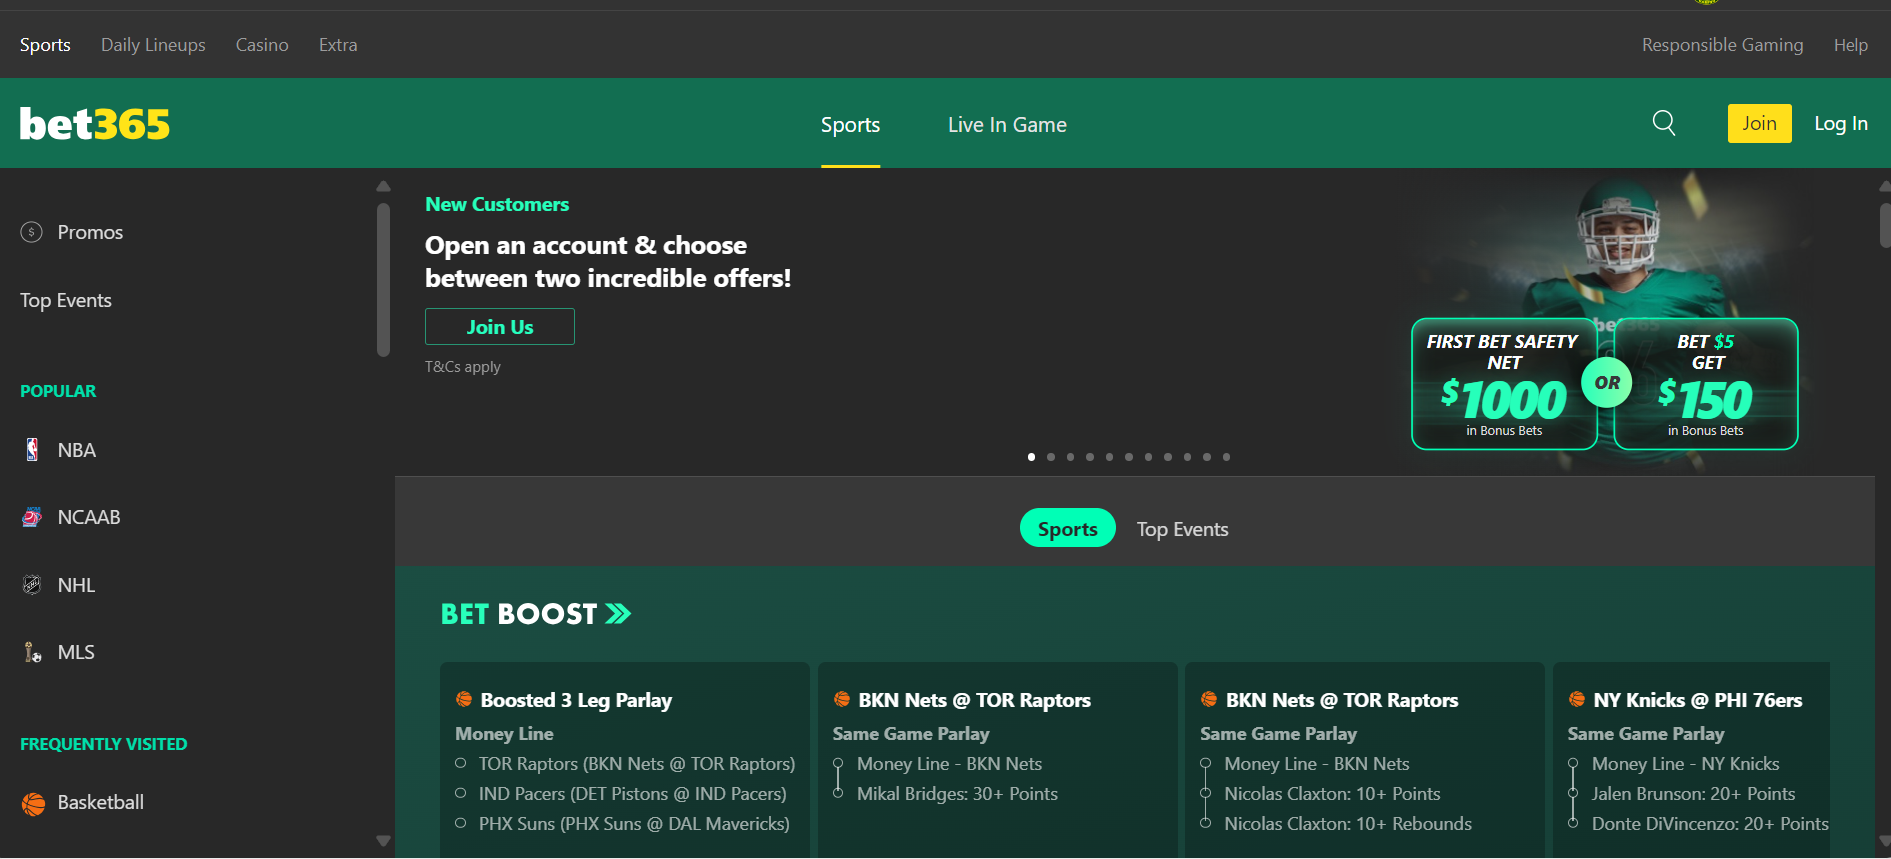Toggle to the Top Events pill tab

(x=1182, y=529)
